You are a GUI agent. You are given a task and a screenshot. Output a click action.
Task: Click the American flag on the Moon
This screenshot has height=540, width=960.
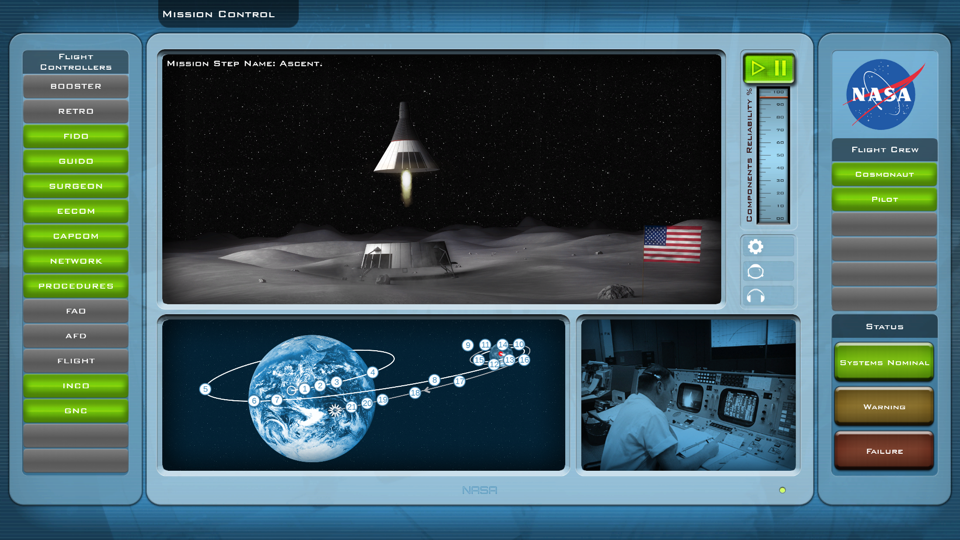pos(672,244)
